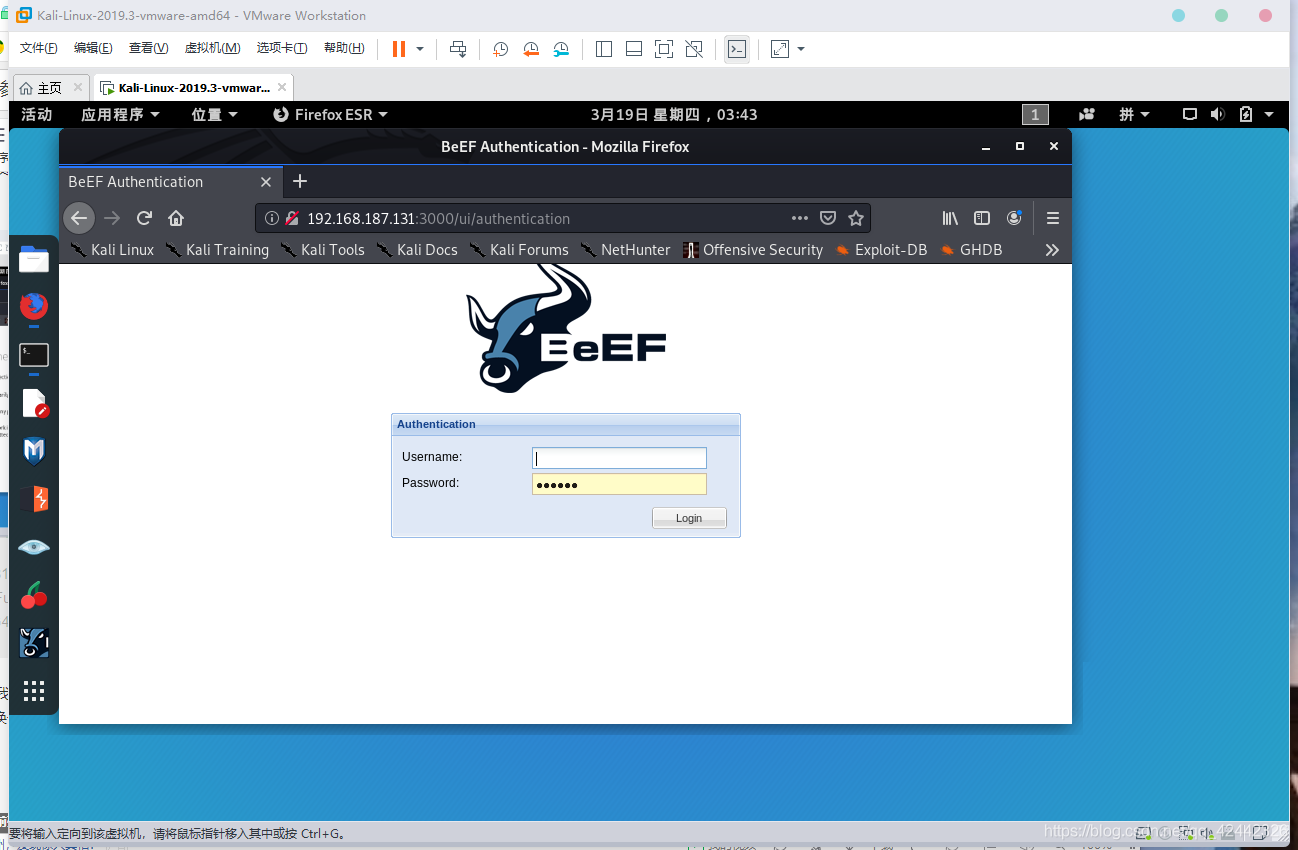The width and height of the screenshot is (1298, 850).
Task: Click the date and time in top bar
Action: pos(674,114)
